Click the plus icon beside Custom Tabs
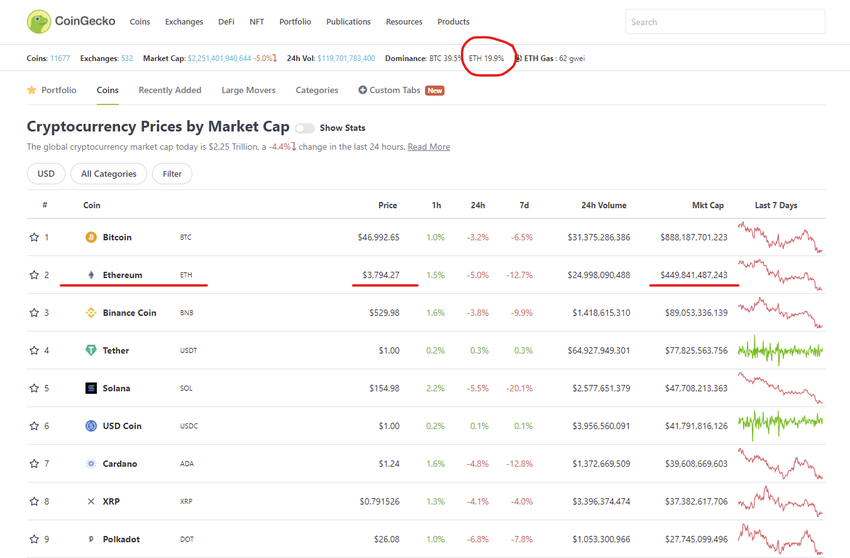 coord(363,90)
